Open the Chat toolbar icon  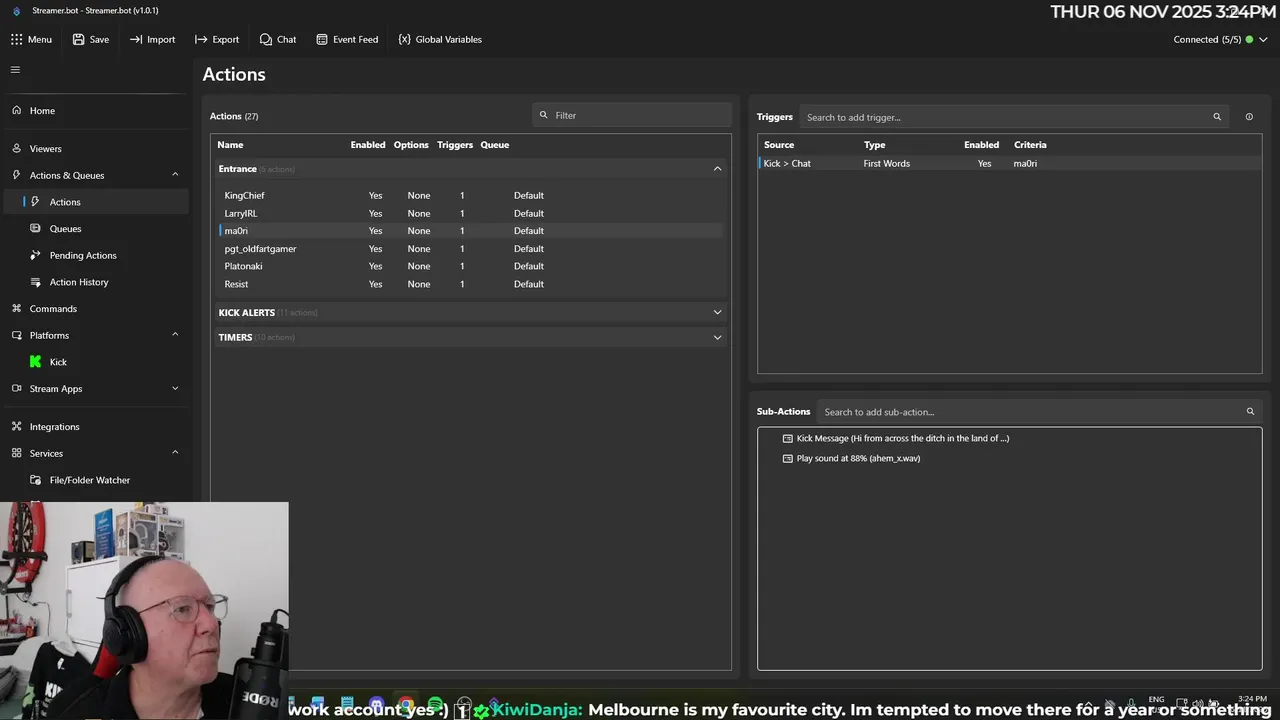point(265,39)
